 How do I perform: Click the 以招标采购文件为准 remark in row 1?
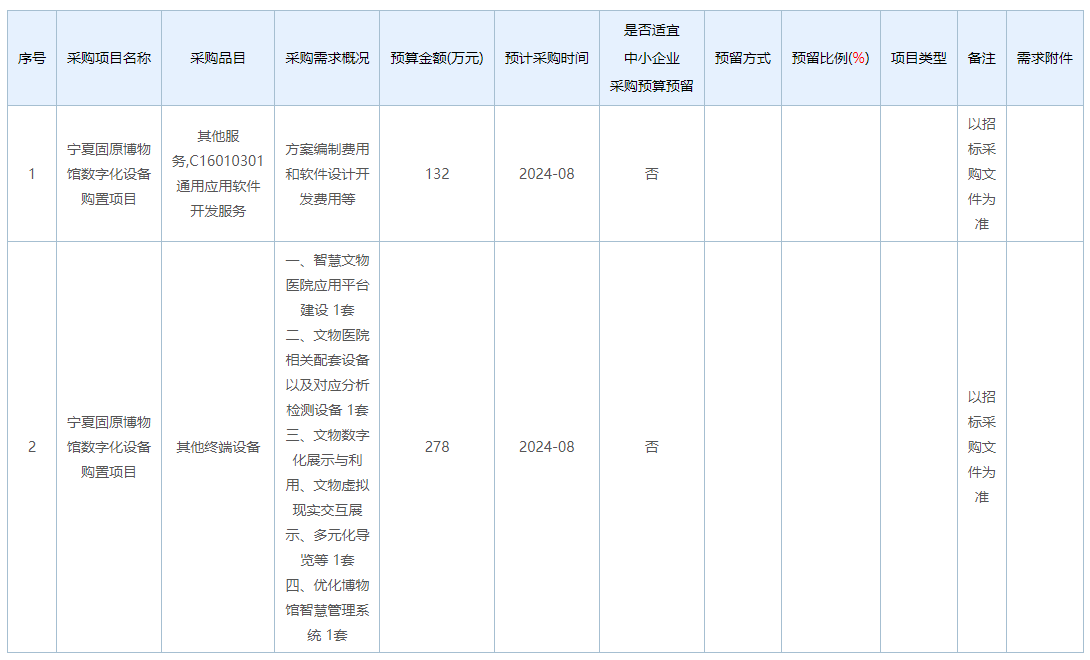click(982, 174)
